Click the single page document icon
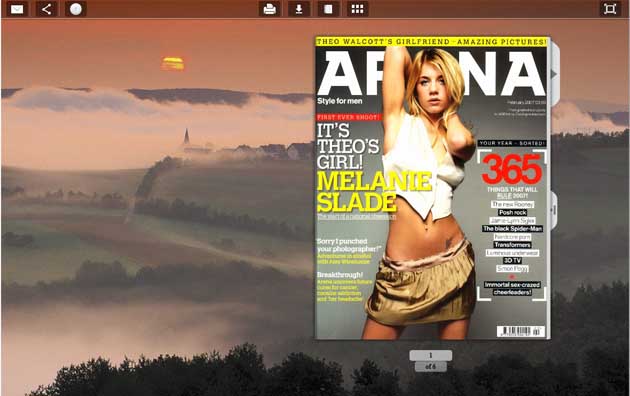 pos(328,9)
